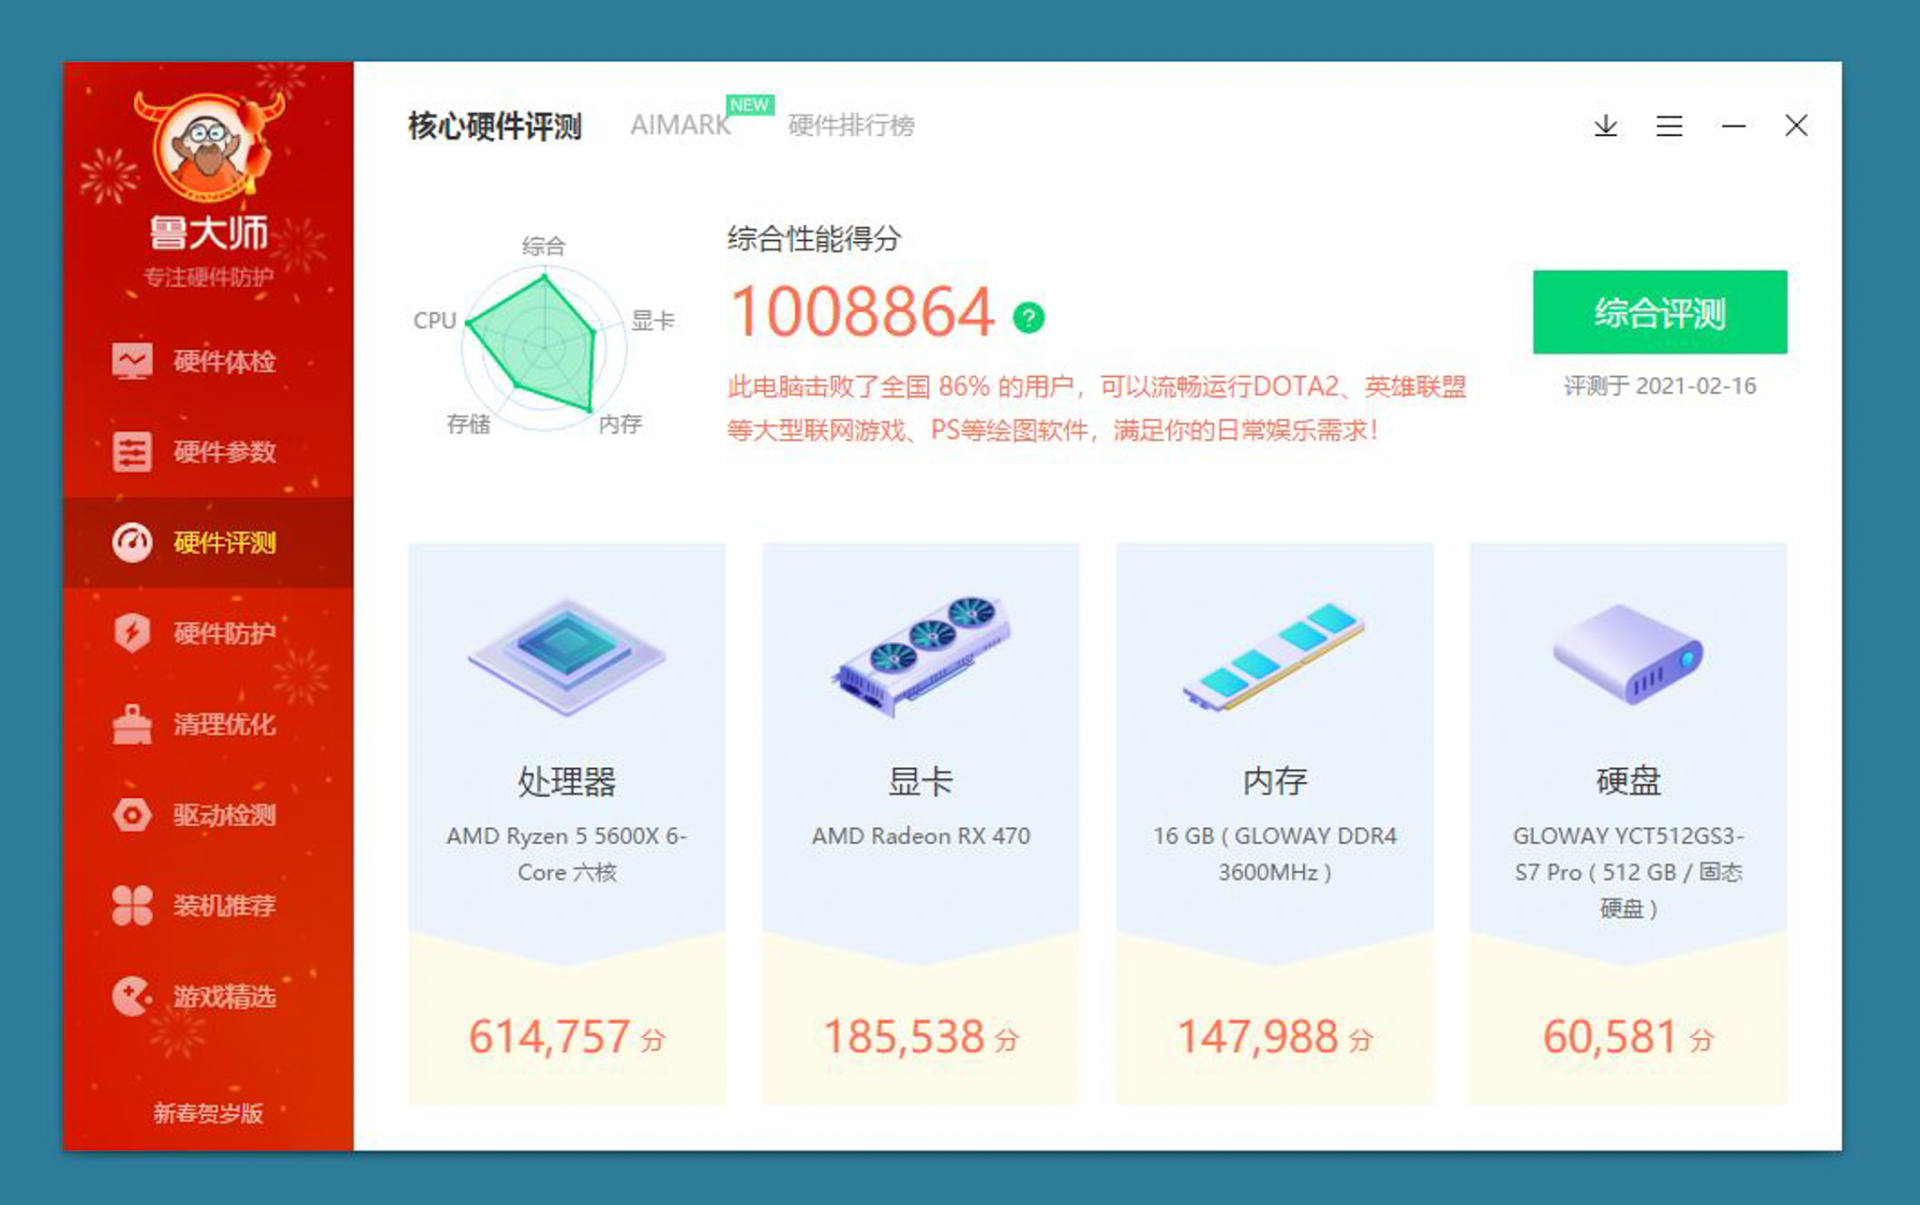The width and height of the screenshot is (1920, 1205).
Task: Click green question mark beside score
Action: 1028,317
